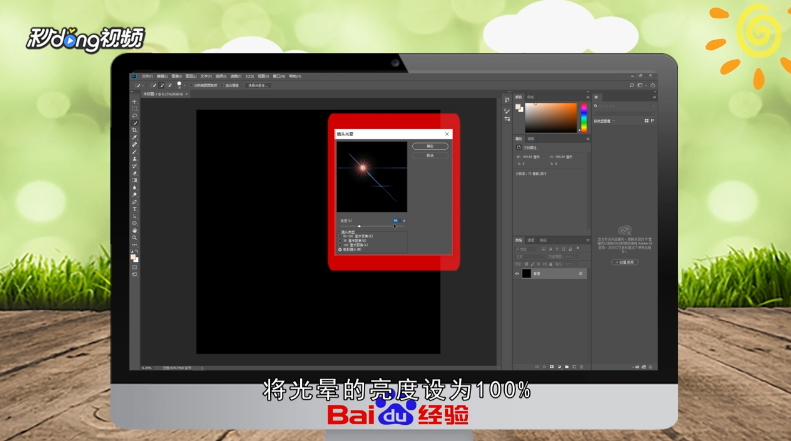Select the Rectangular Marquee tool
Viewport: 791px width, 441px height.
tap(135, 108)
